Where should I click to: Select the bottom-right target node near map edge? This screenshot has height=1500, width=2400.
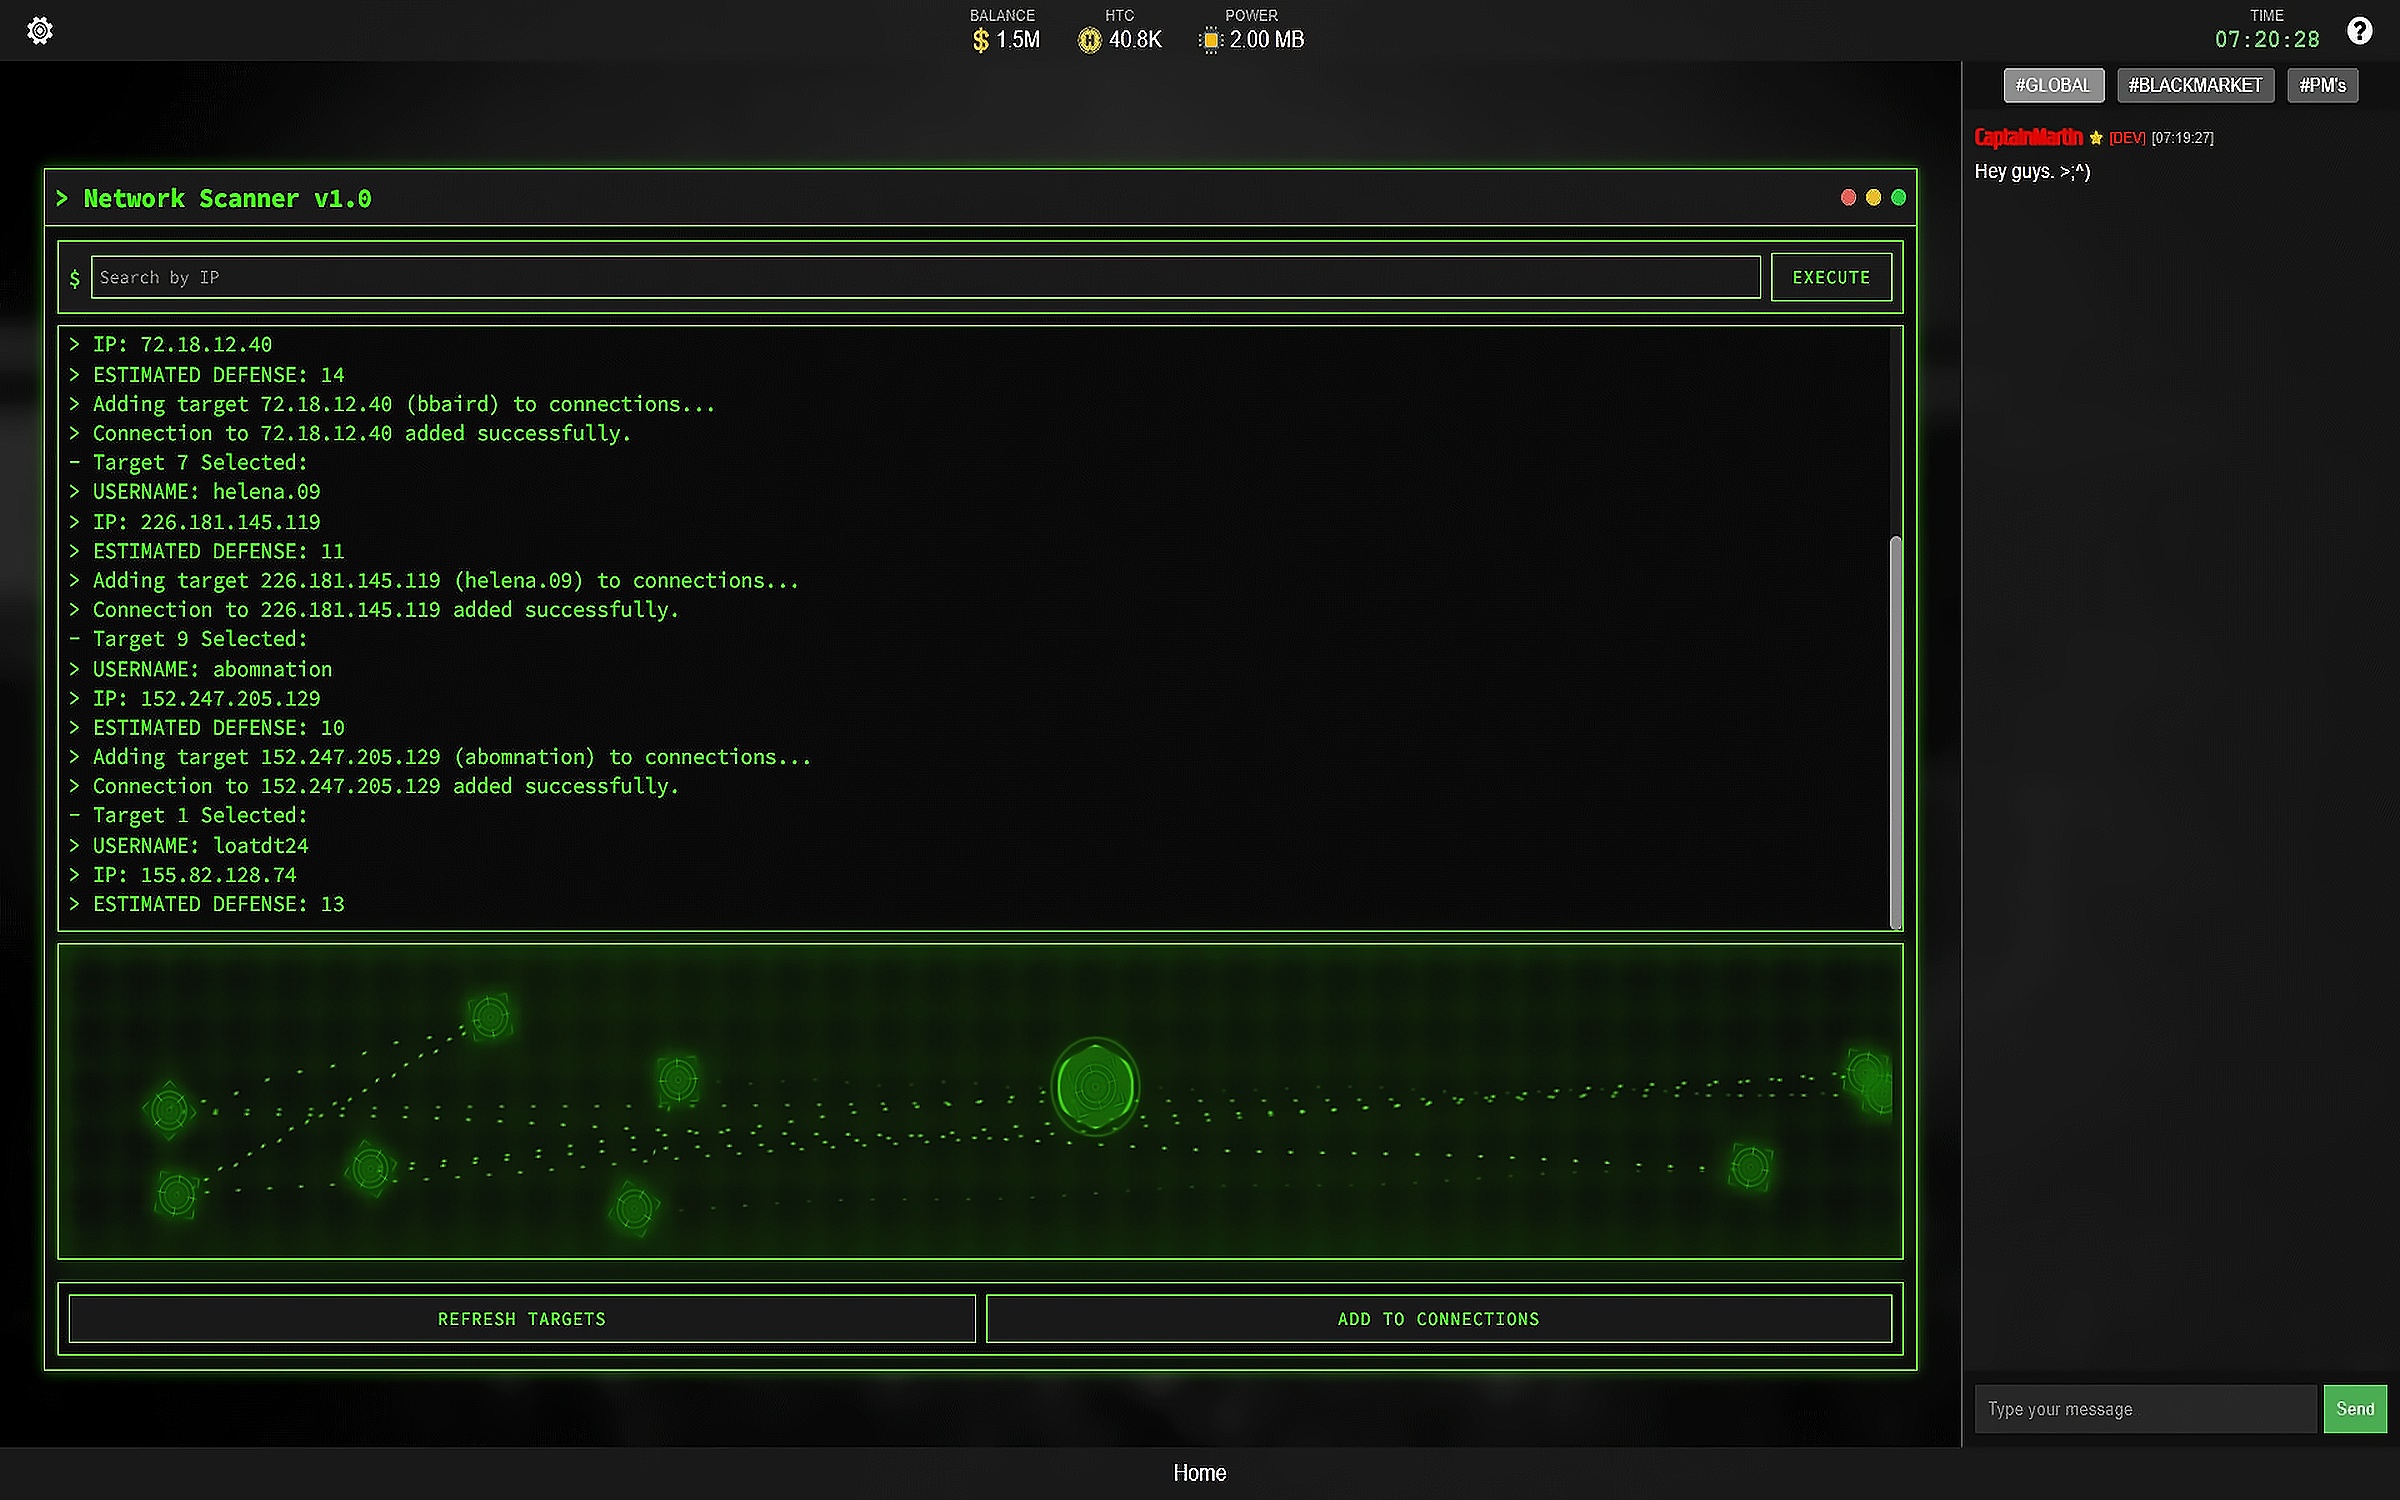pyautogui.click(x=1750, y=1167)
